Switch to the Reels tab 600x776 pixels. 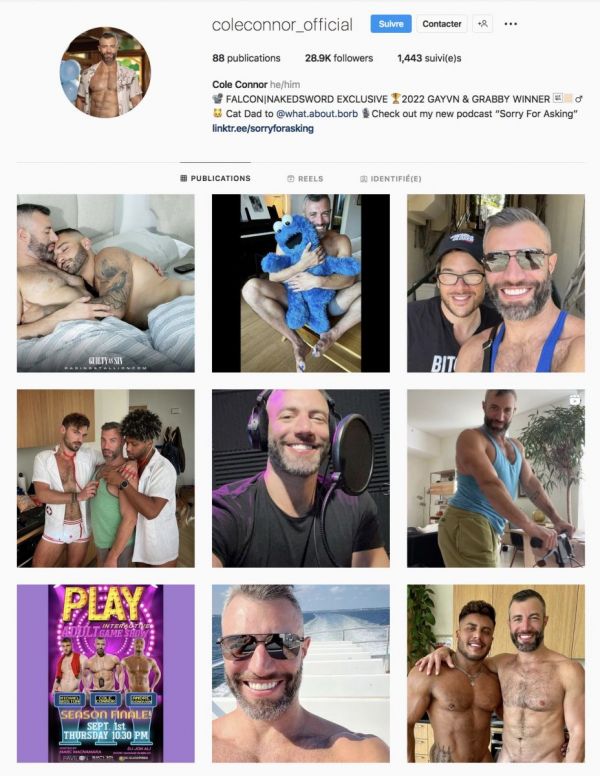pyautogui.click(x=305, y=179)
